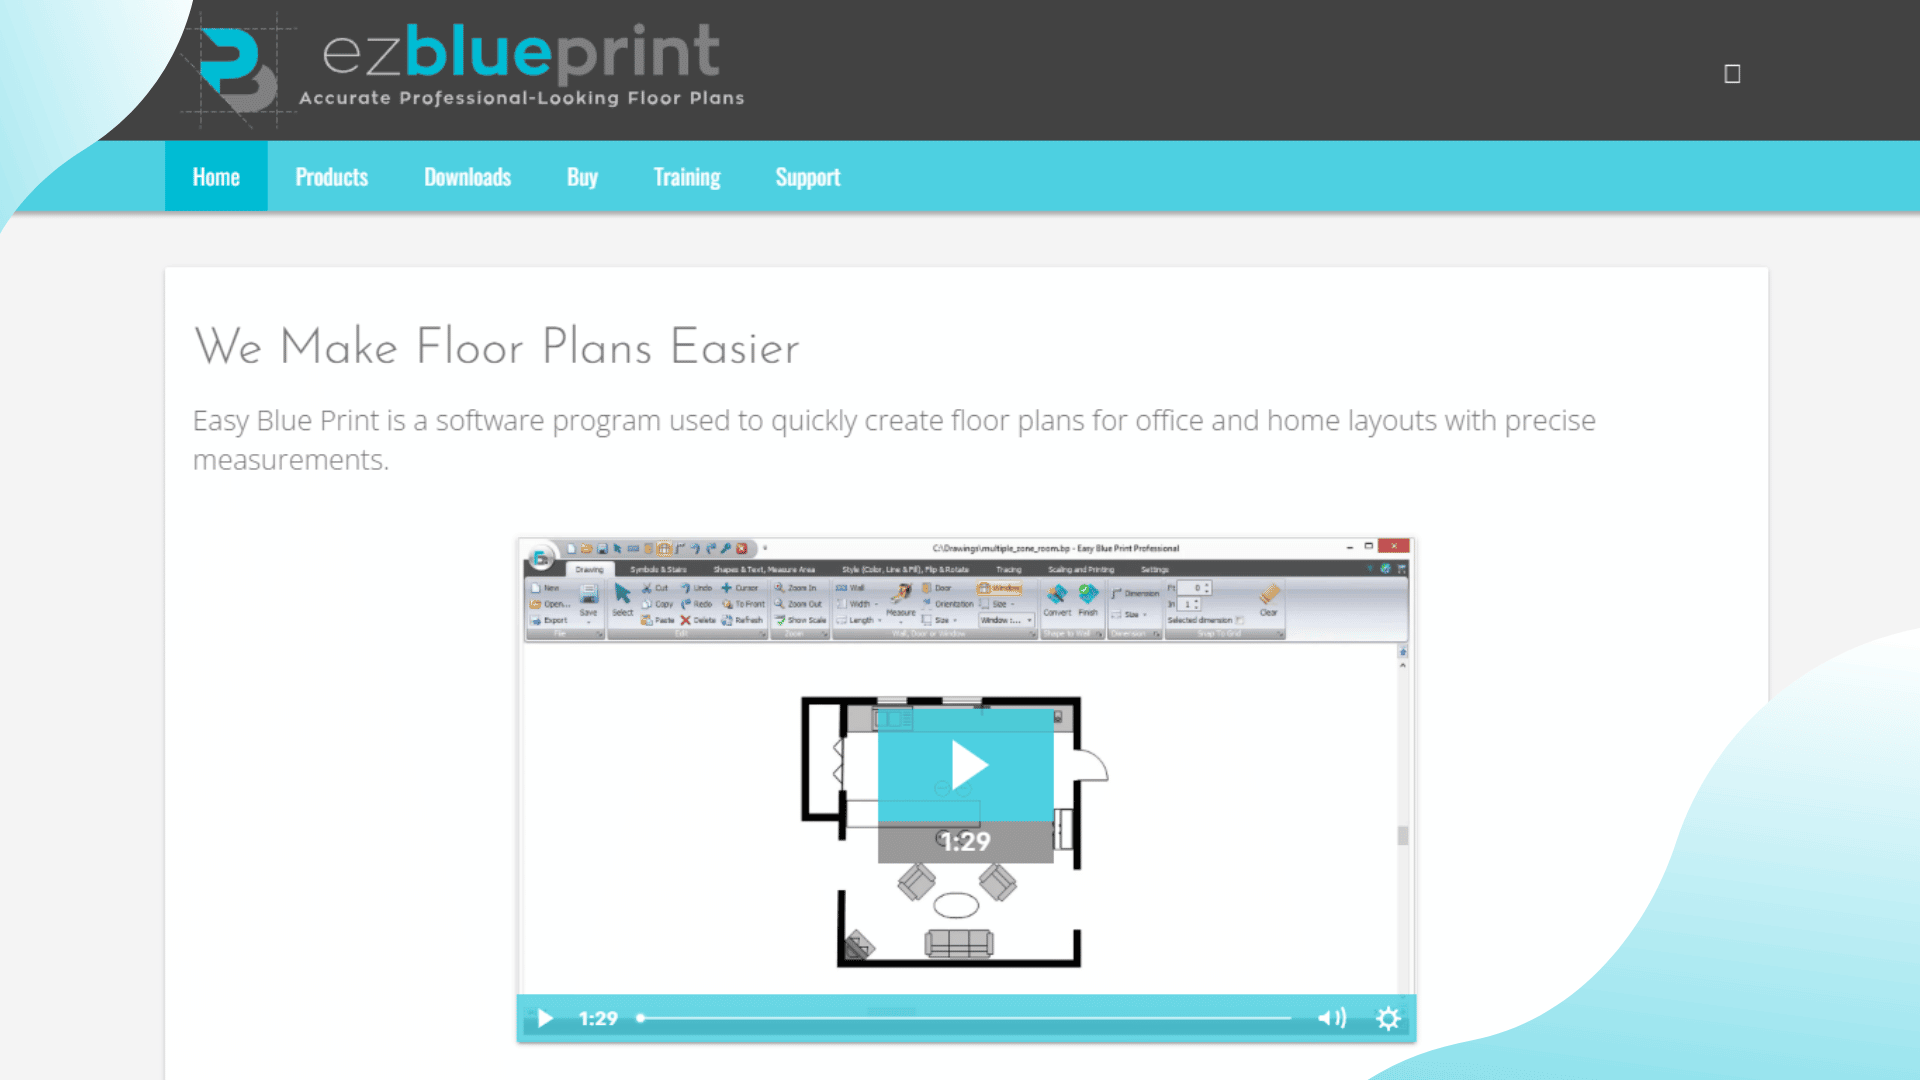Open Symbols & Stats panel

click(658, 568)
